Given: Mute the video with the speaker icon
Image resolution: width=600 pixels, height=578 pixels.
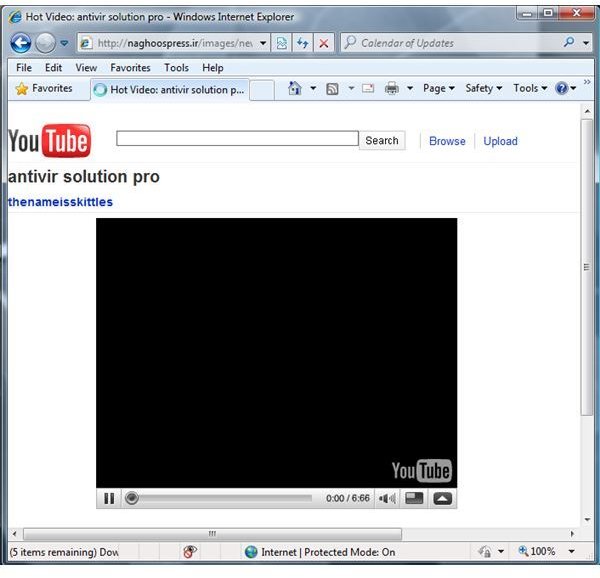Looking at the screenshot, I should (387, 498).
